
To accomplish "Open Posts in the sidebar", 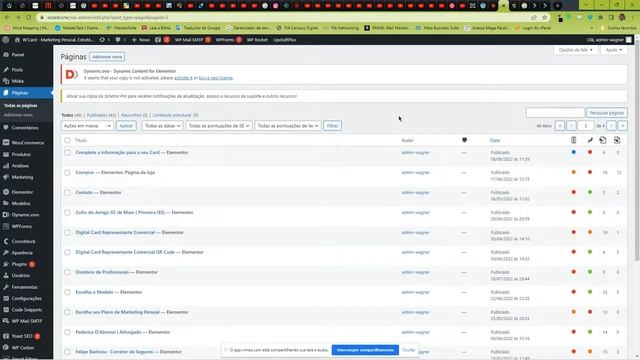I will (x=17, y=70).
